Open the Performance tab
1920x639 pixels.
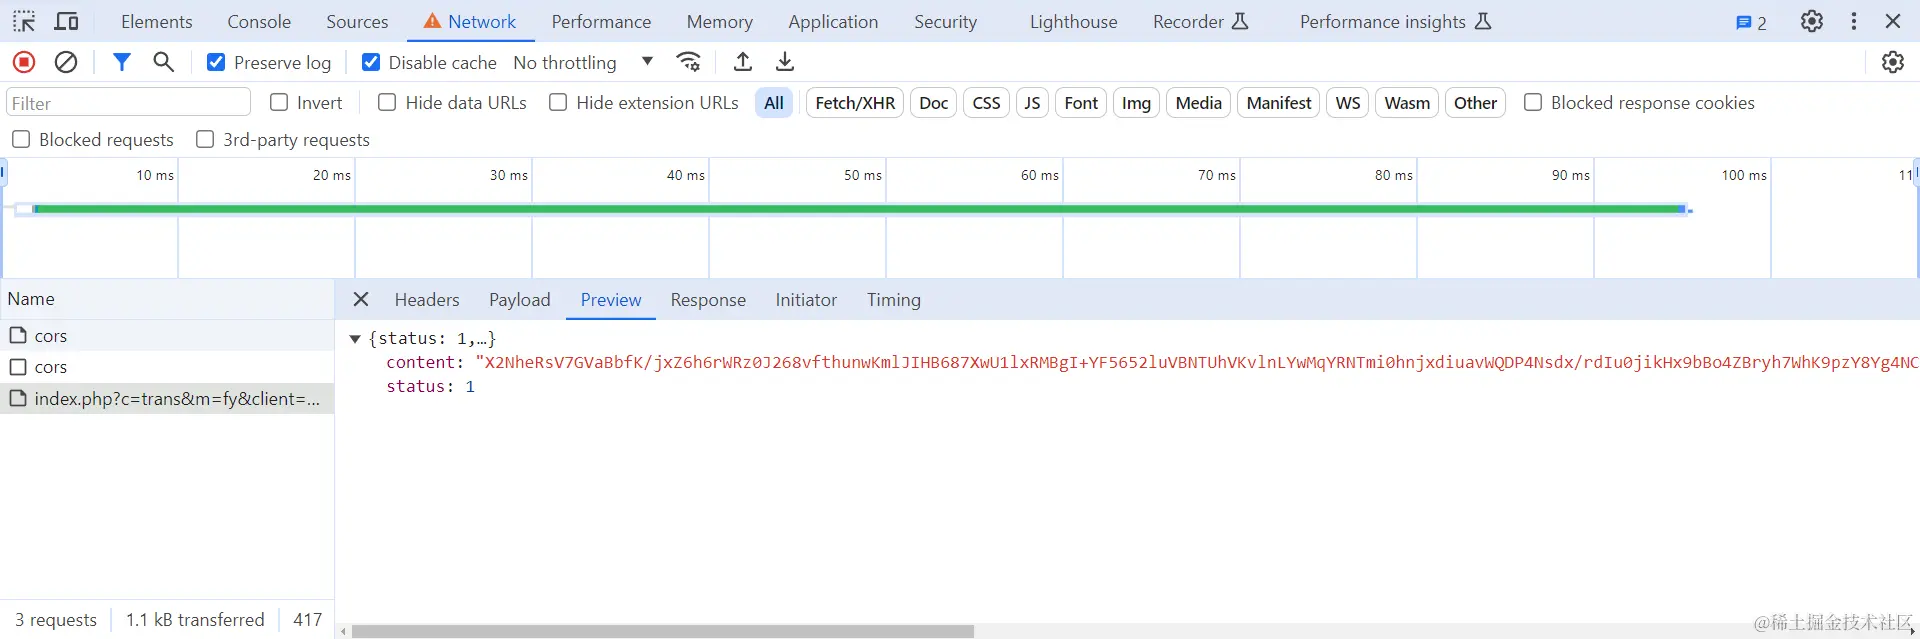(601, 21)
